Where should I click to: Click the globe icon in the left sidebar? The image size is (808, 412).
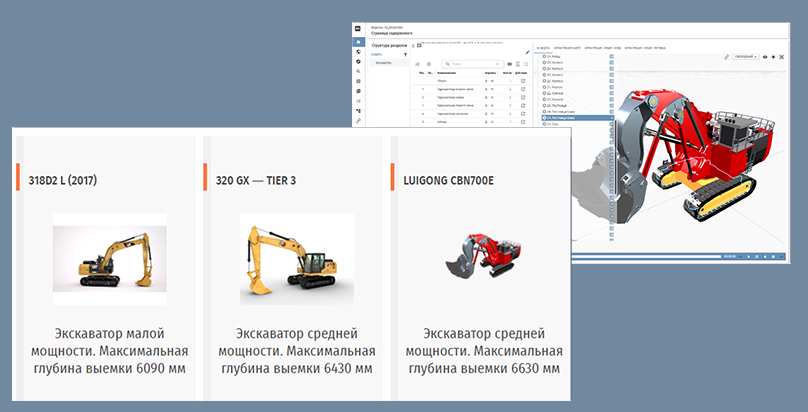[358, 52]
